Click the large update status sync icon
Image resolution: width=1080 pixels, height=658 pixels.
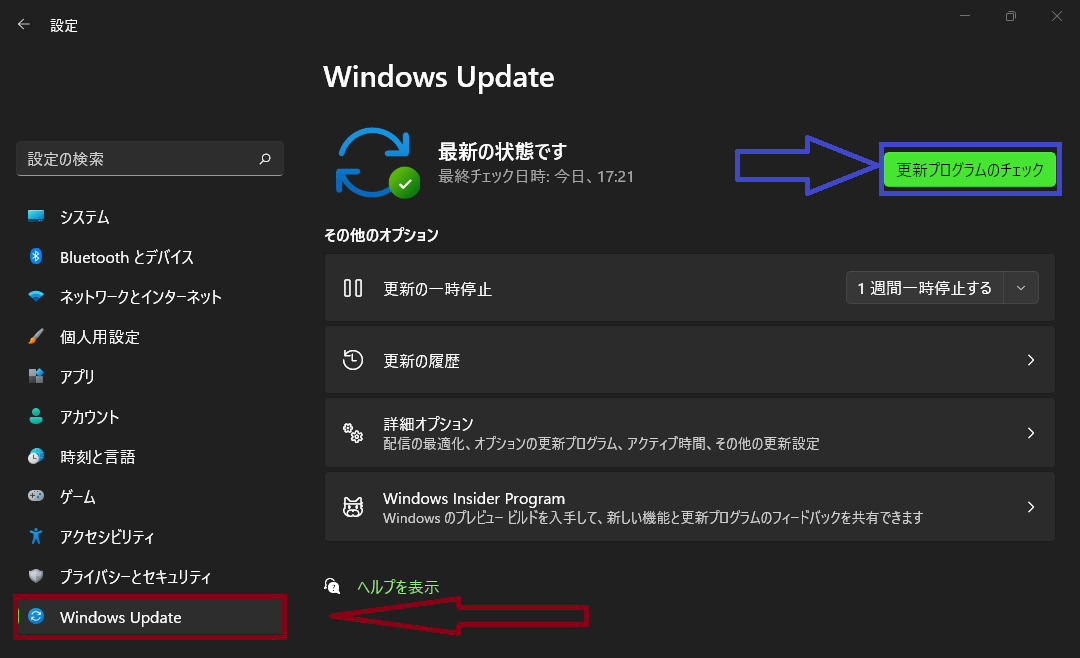[x=377, y=163]
